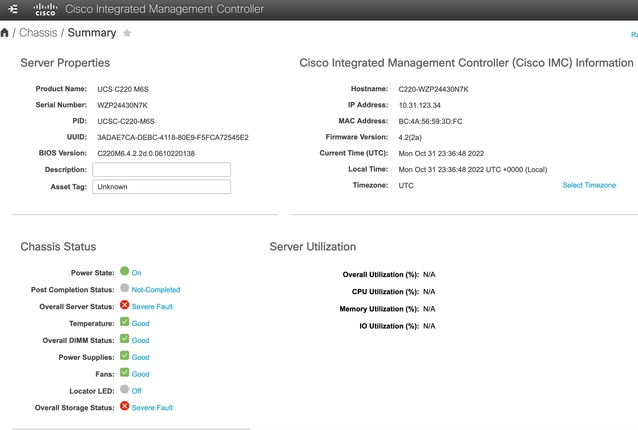Click the CPU Utilization N/A value
Screen dimensions: 638x430
(429, 292)
